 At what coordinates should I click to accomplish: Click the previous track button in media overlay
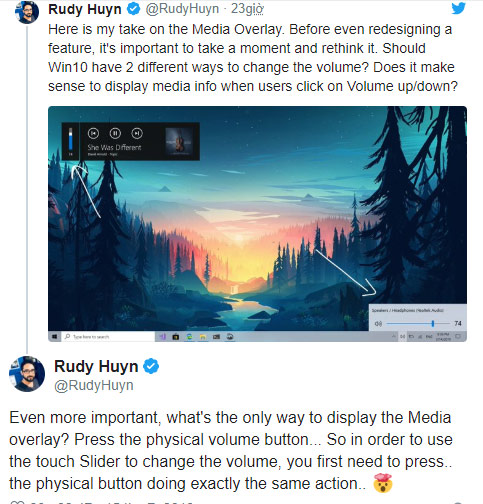(93, 133)
